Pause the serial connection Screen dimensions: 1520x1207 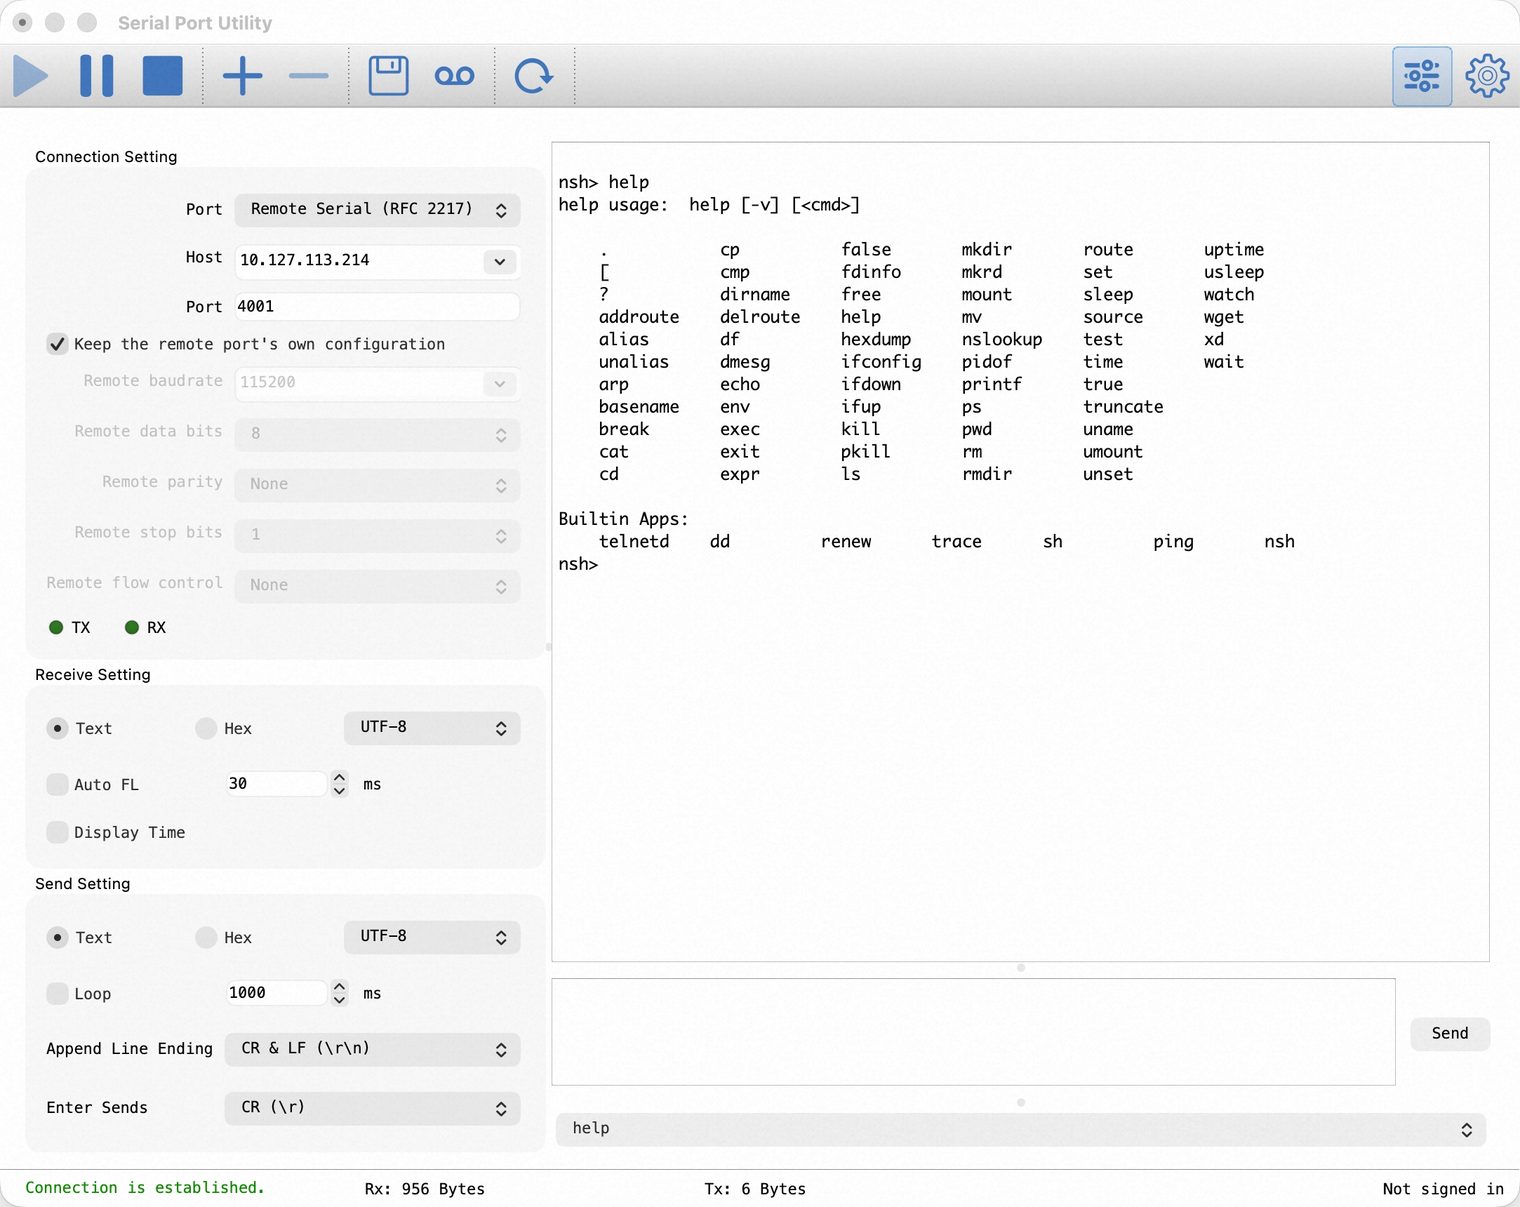(x=96, y=76)
